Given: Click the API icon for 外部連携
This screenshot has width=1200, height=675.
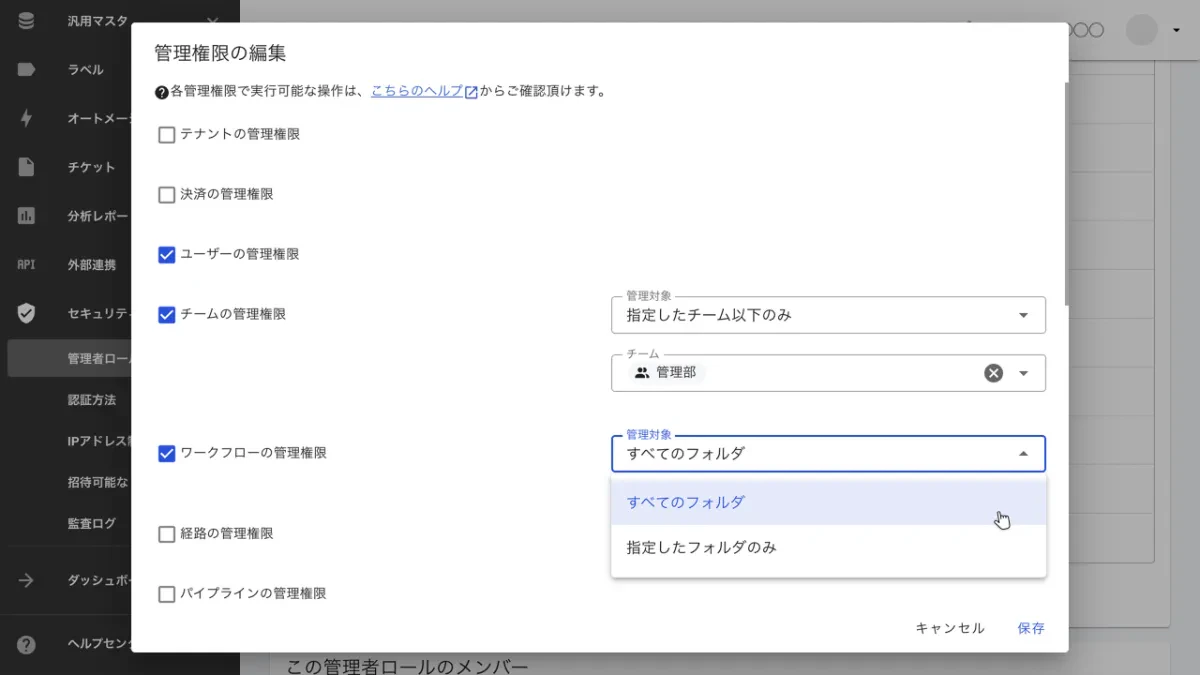Looking at the screenshot, I should tap(26, 265).
